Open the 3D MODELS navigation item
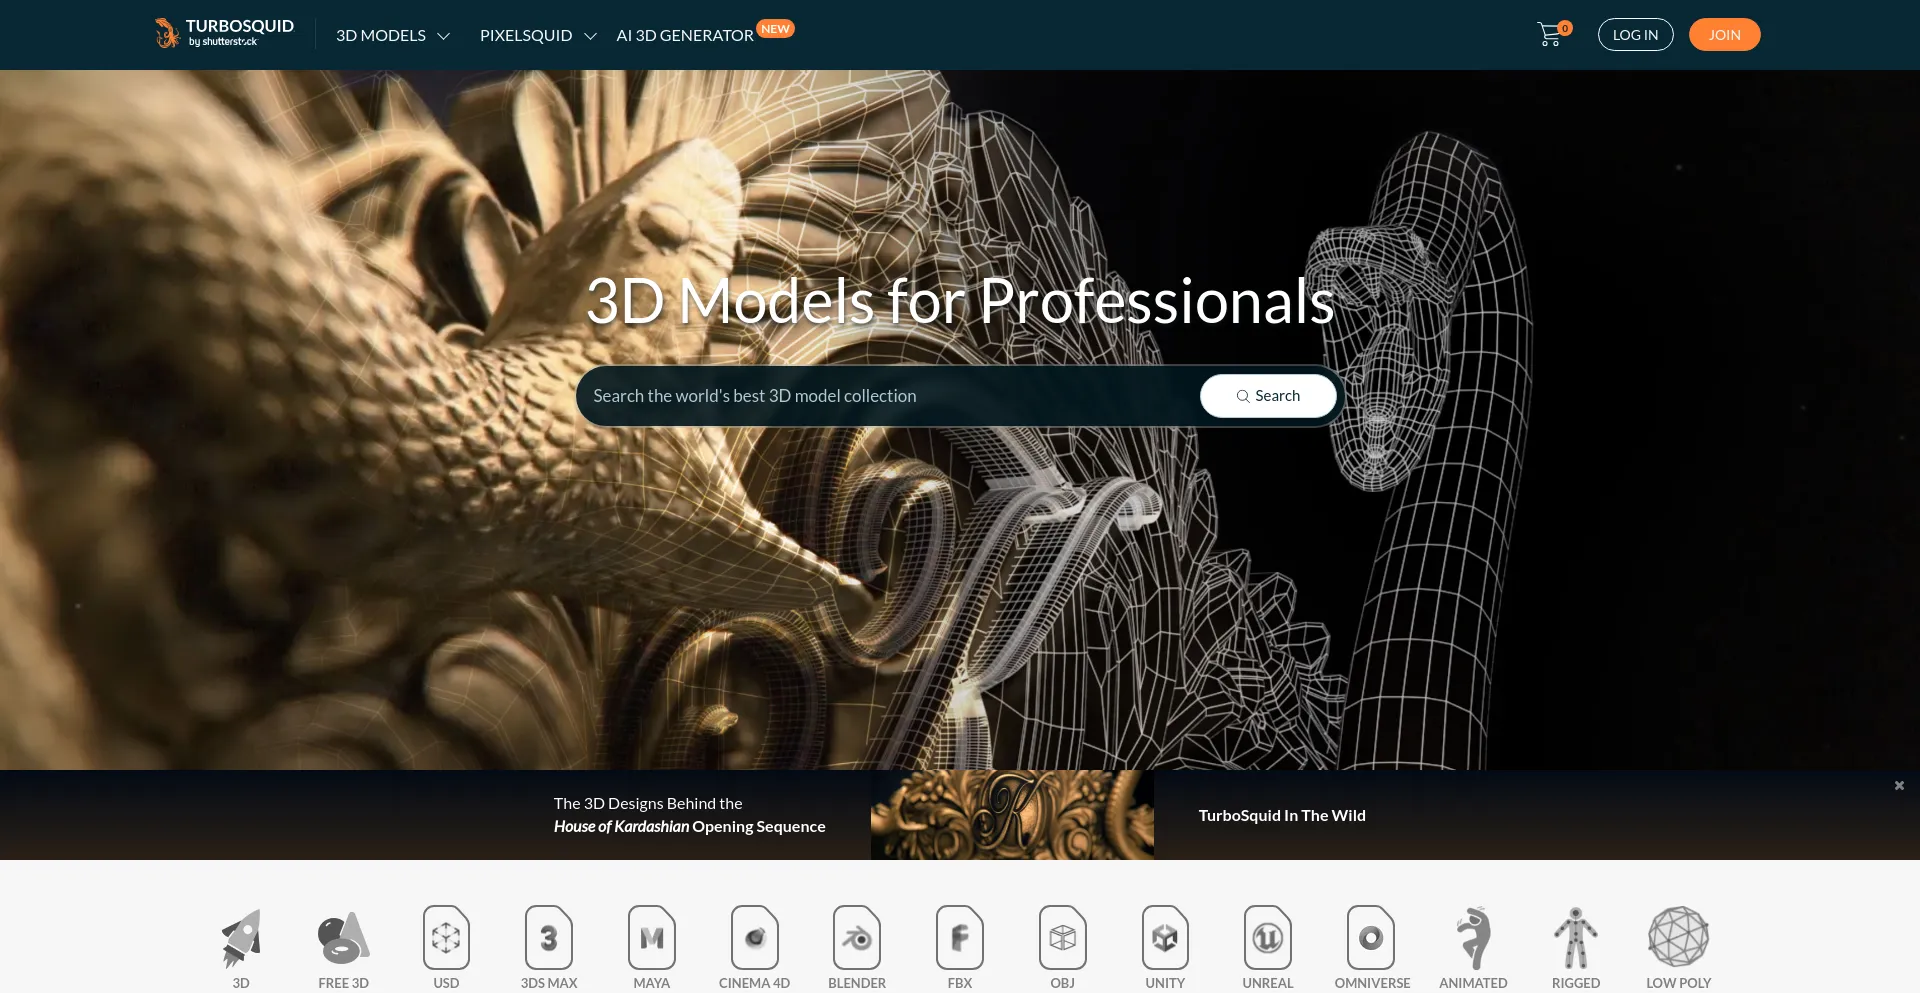This screenshot has height=993, width=1920. [381, 35]
